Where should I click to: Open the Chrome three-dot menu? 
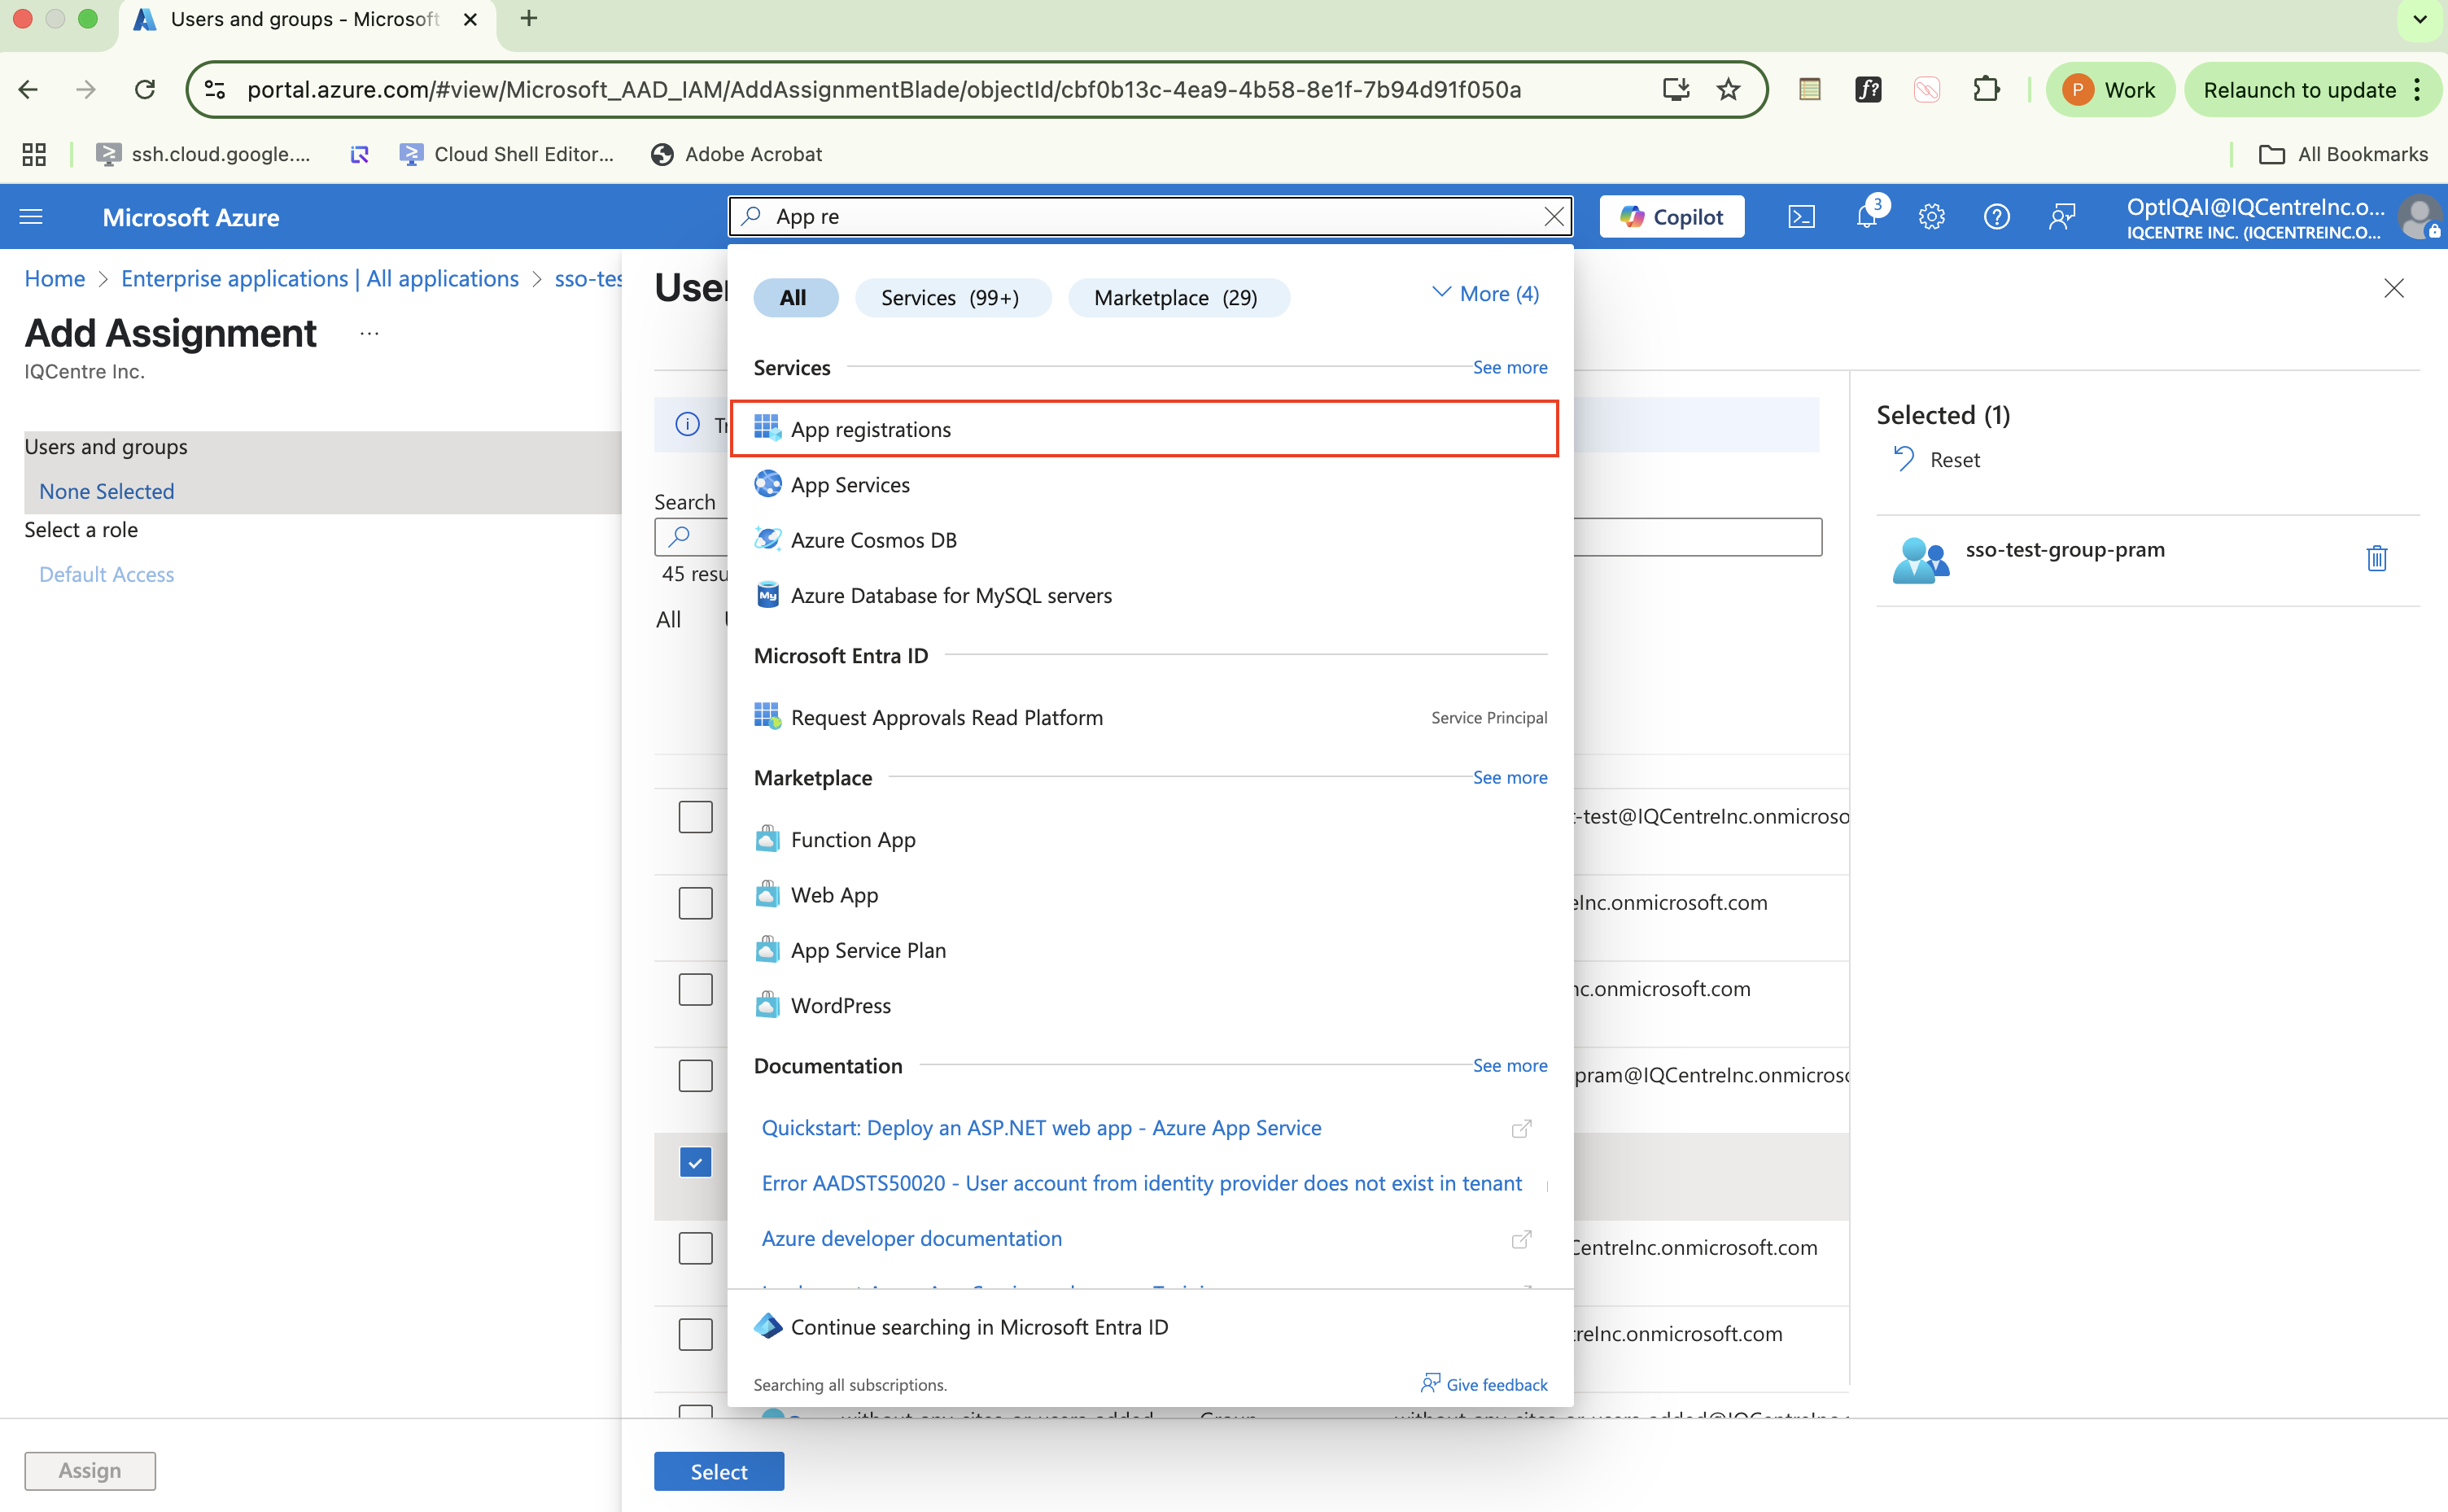click(2418, 90)
